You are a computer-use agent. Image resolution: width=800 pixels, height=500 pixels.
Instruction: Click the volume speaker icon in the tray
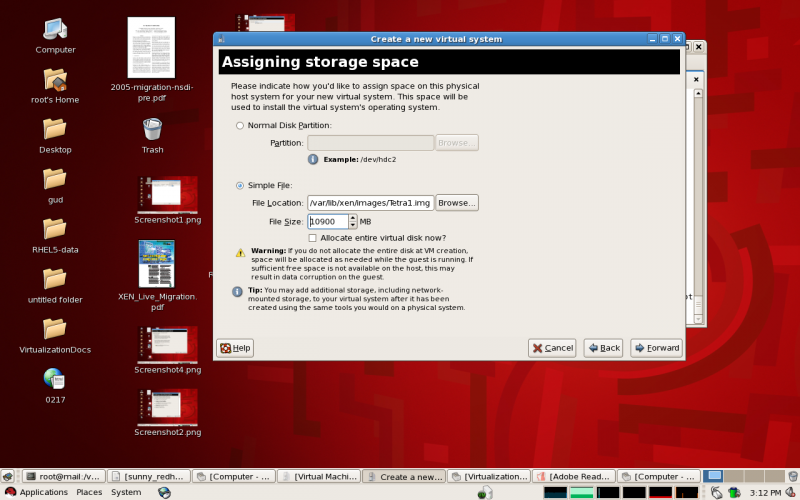tap(791, 492)
